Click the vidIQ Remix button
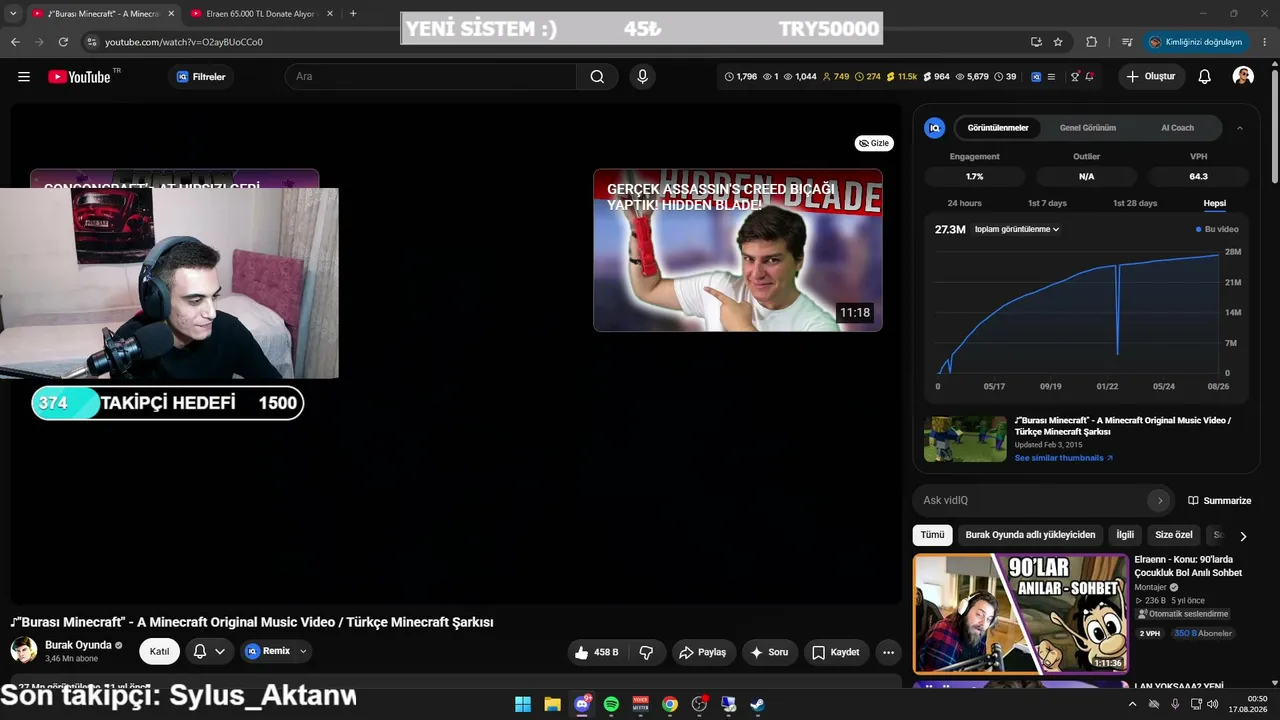Viewport: 1280px width, 720px height. click(267, 651)
